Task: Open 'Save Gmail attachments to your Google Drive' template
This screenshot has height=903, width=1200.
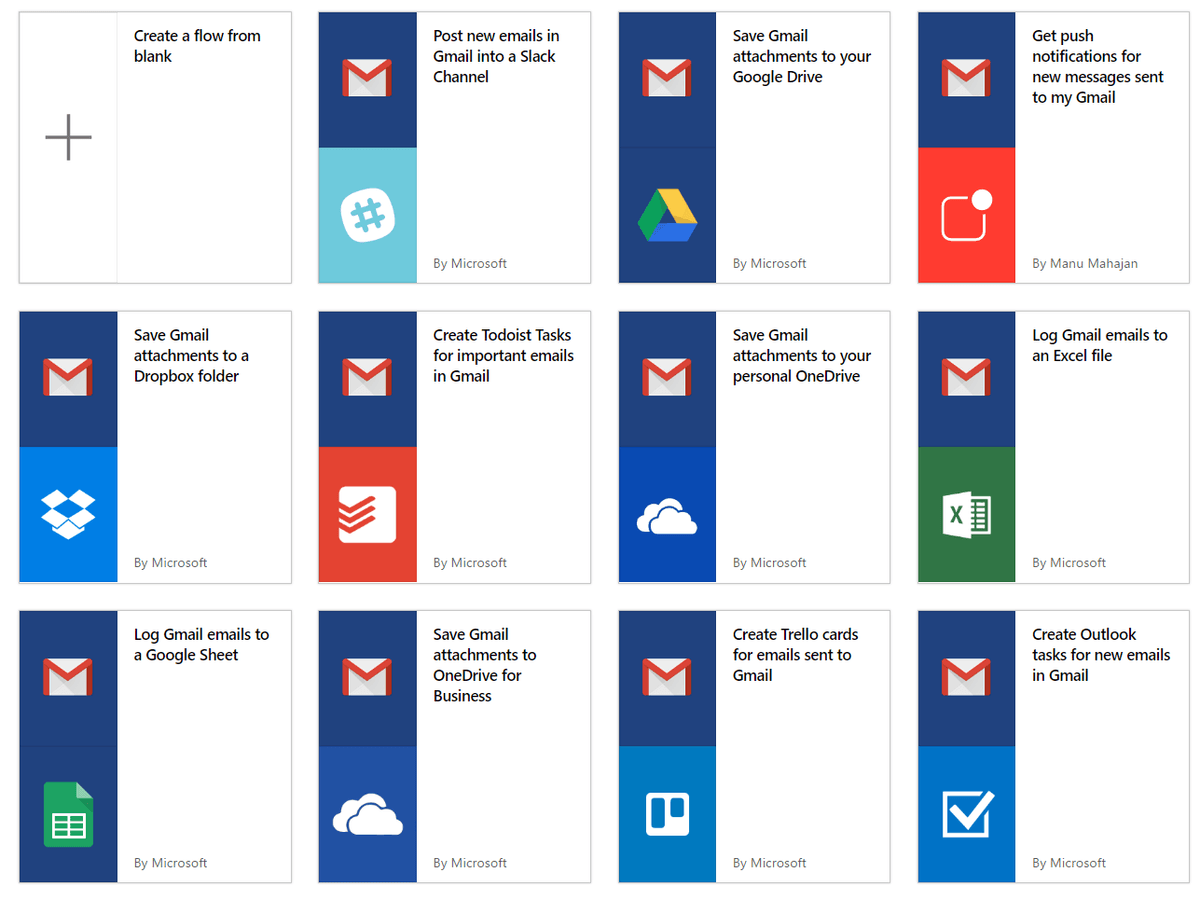Action: click(x=801, y=56)
